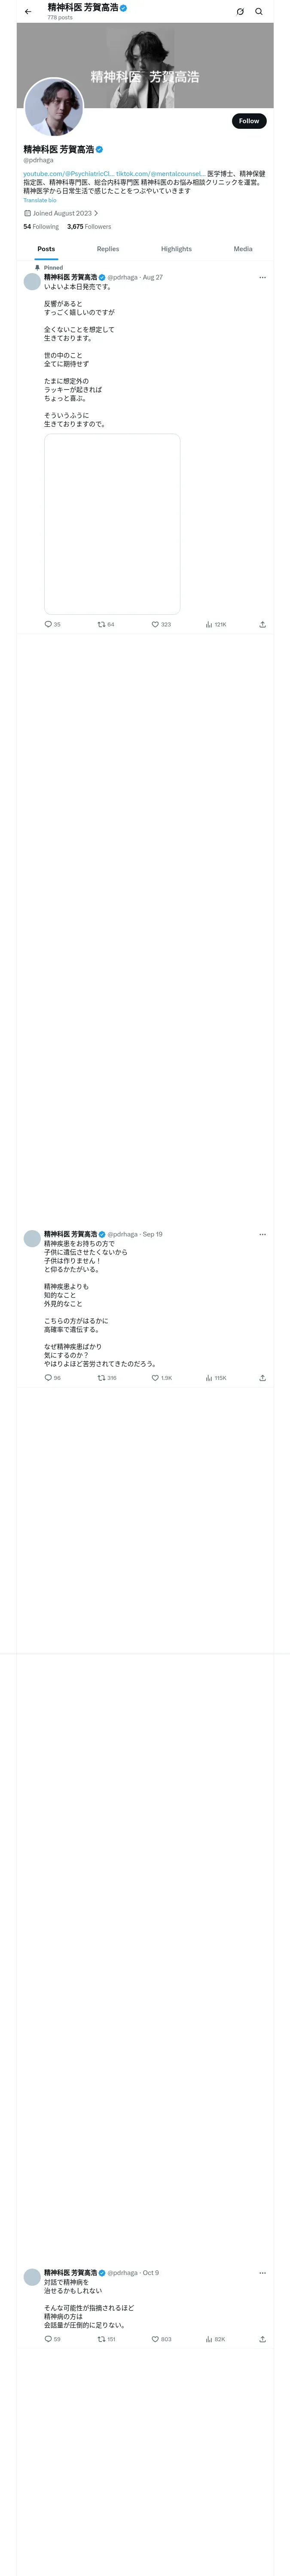Switch to the Replies tab
Viewport: 290px width, 2576px height.
(x=108, y=249)
